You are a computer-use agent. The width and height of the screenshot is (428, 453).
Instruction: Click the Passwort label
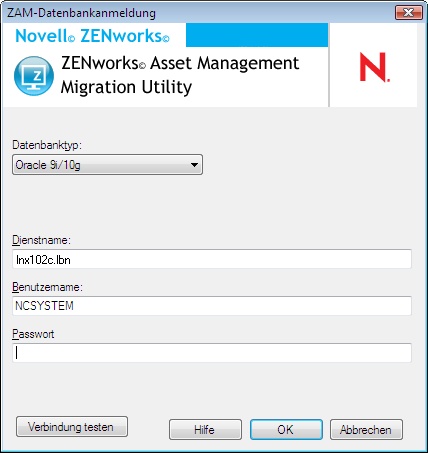pyautogui.click(x=33, y=334)
